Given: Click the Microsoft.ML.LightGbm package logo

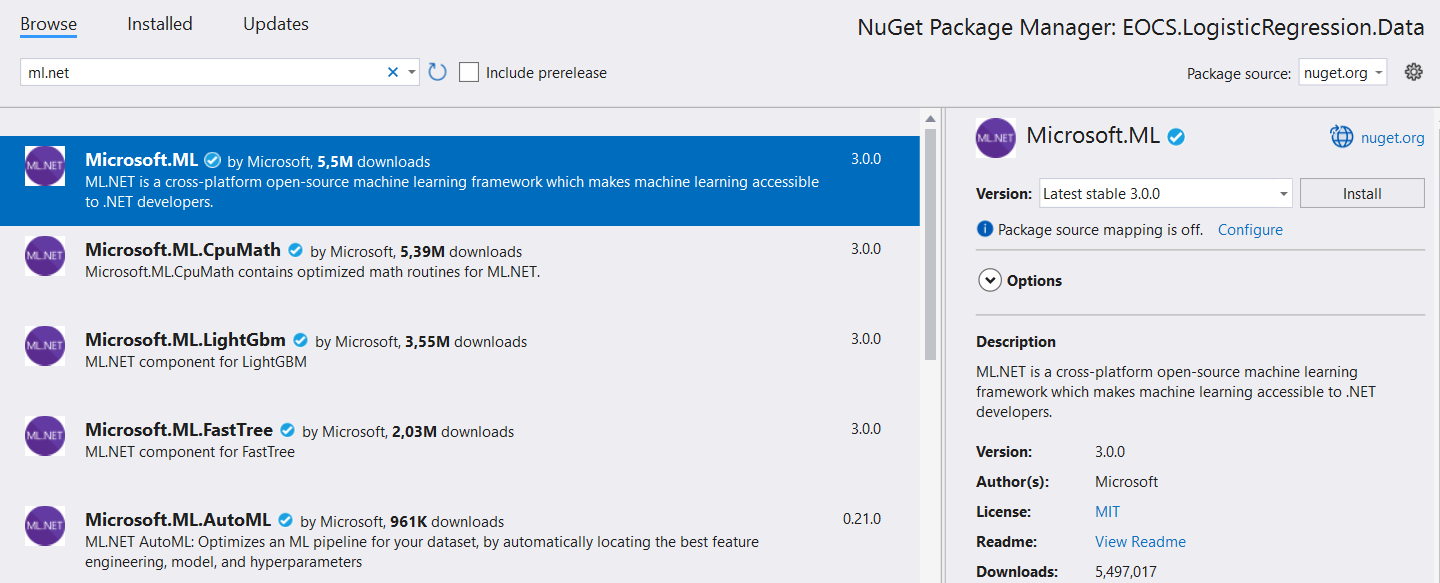Looking at the screenshot, I should pos(45,346).
